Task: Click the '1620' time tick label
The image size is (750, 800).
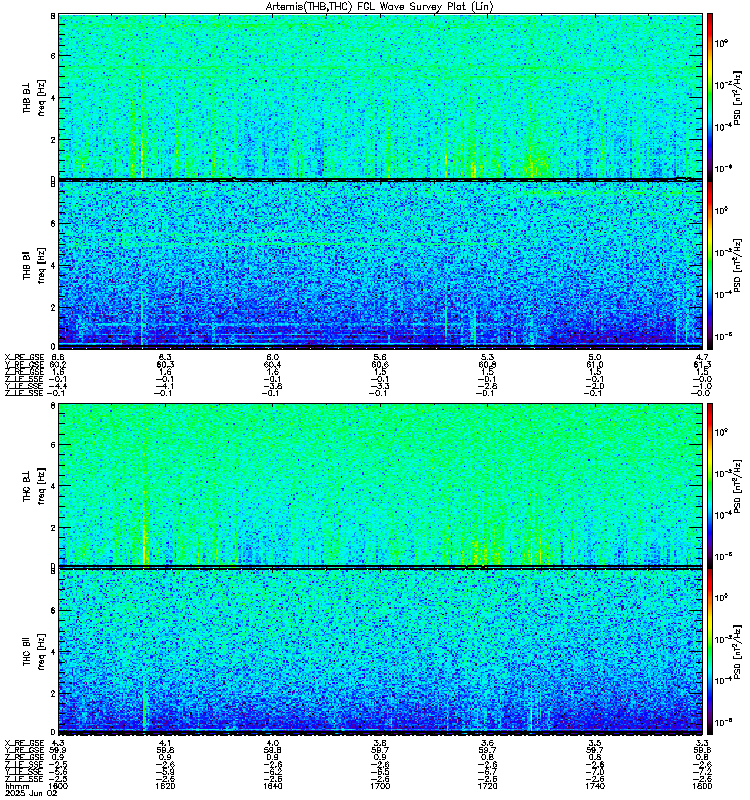Action: pos(165,786)
